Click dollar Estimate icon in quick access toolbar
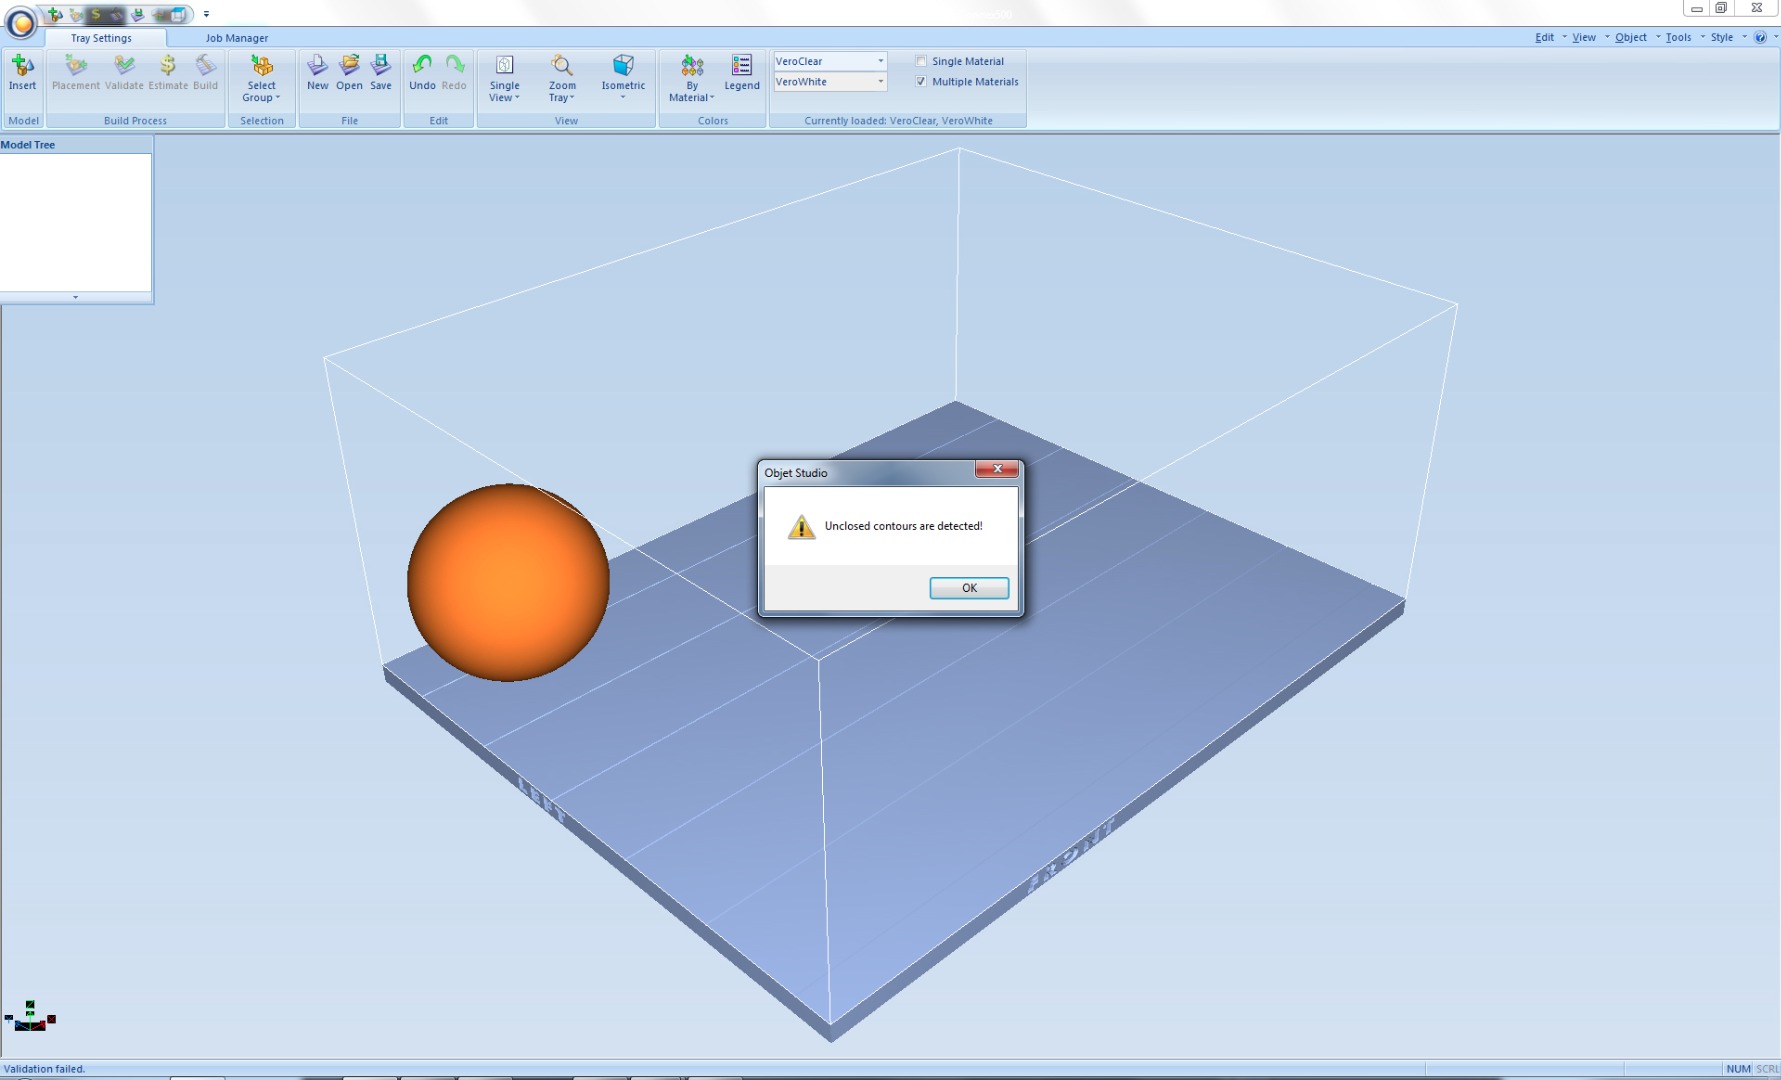Viewport: 1781px width, 1080px height. [x=96, y=14]
